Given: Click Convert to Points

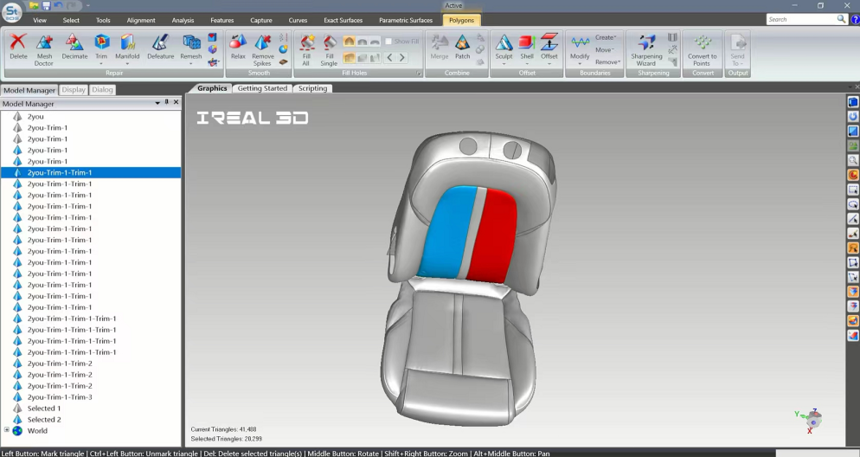Looking at the screenshot, I should pos(703,49).
